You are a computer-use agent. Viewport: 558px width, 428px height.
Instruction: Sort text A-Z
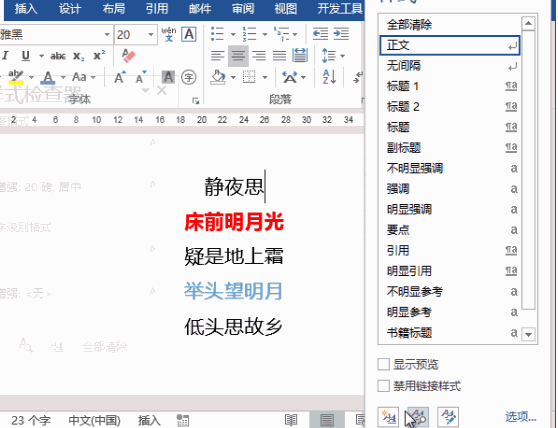click(x=329, y=77)
